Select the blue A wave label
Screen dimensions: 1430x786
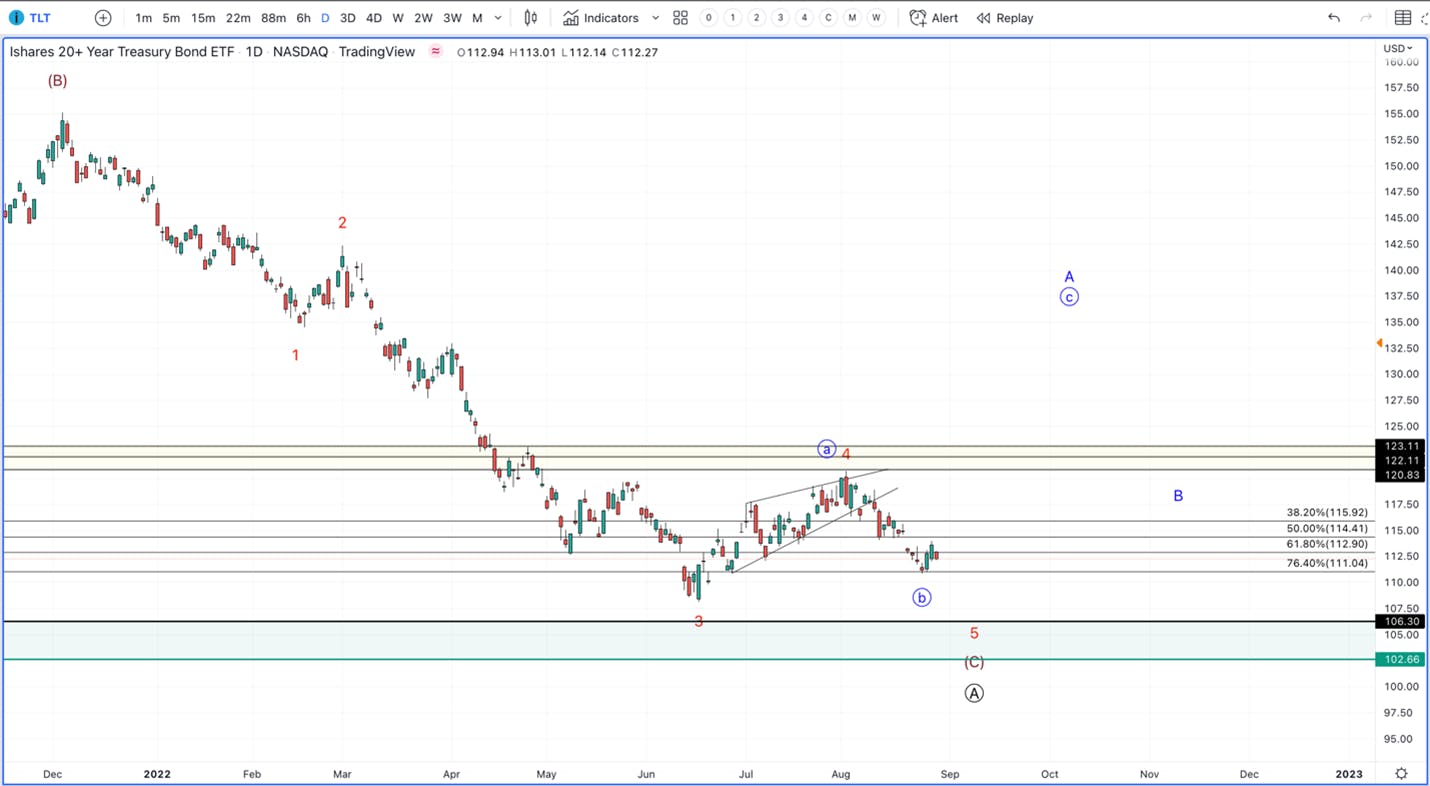pos(1069,277)
